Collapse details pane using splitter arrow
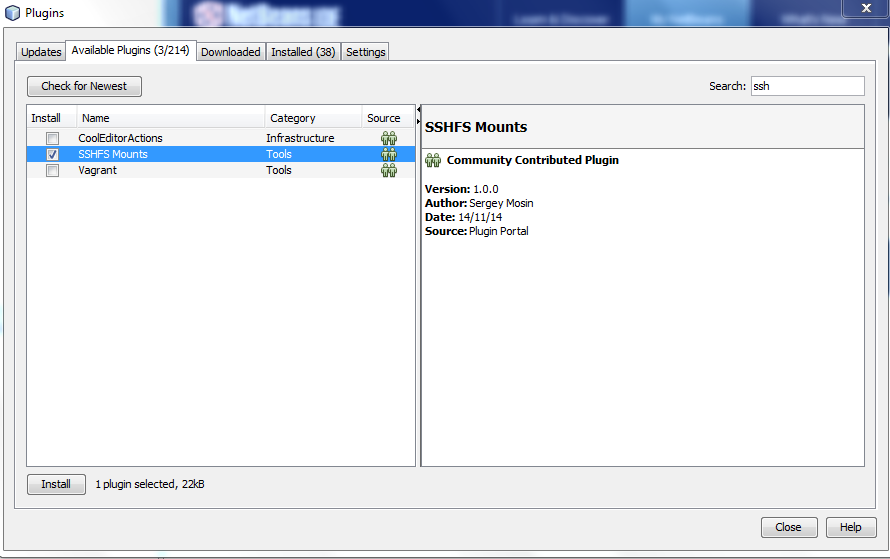Screen dimensions: 890x559 (418, 109)
